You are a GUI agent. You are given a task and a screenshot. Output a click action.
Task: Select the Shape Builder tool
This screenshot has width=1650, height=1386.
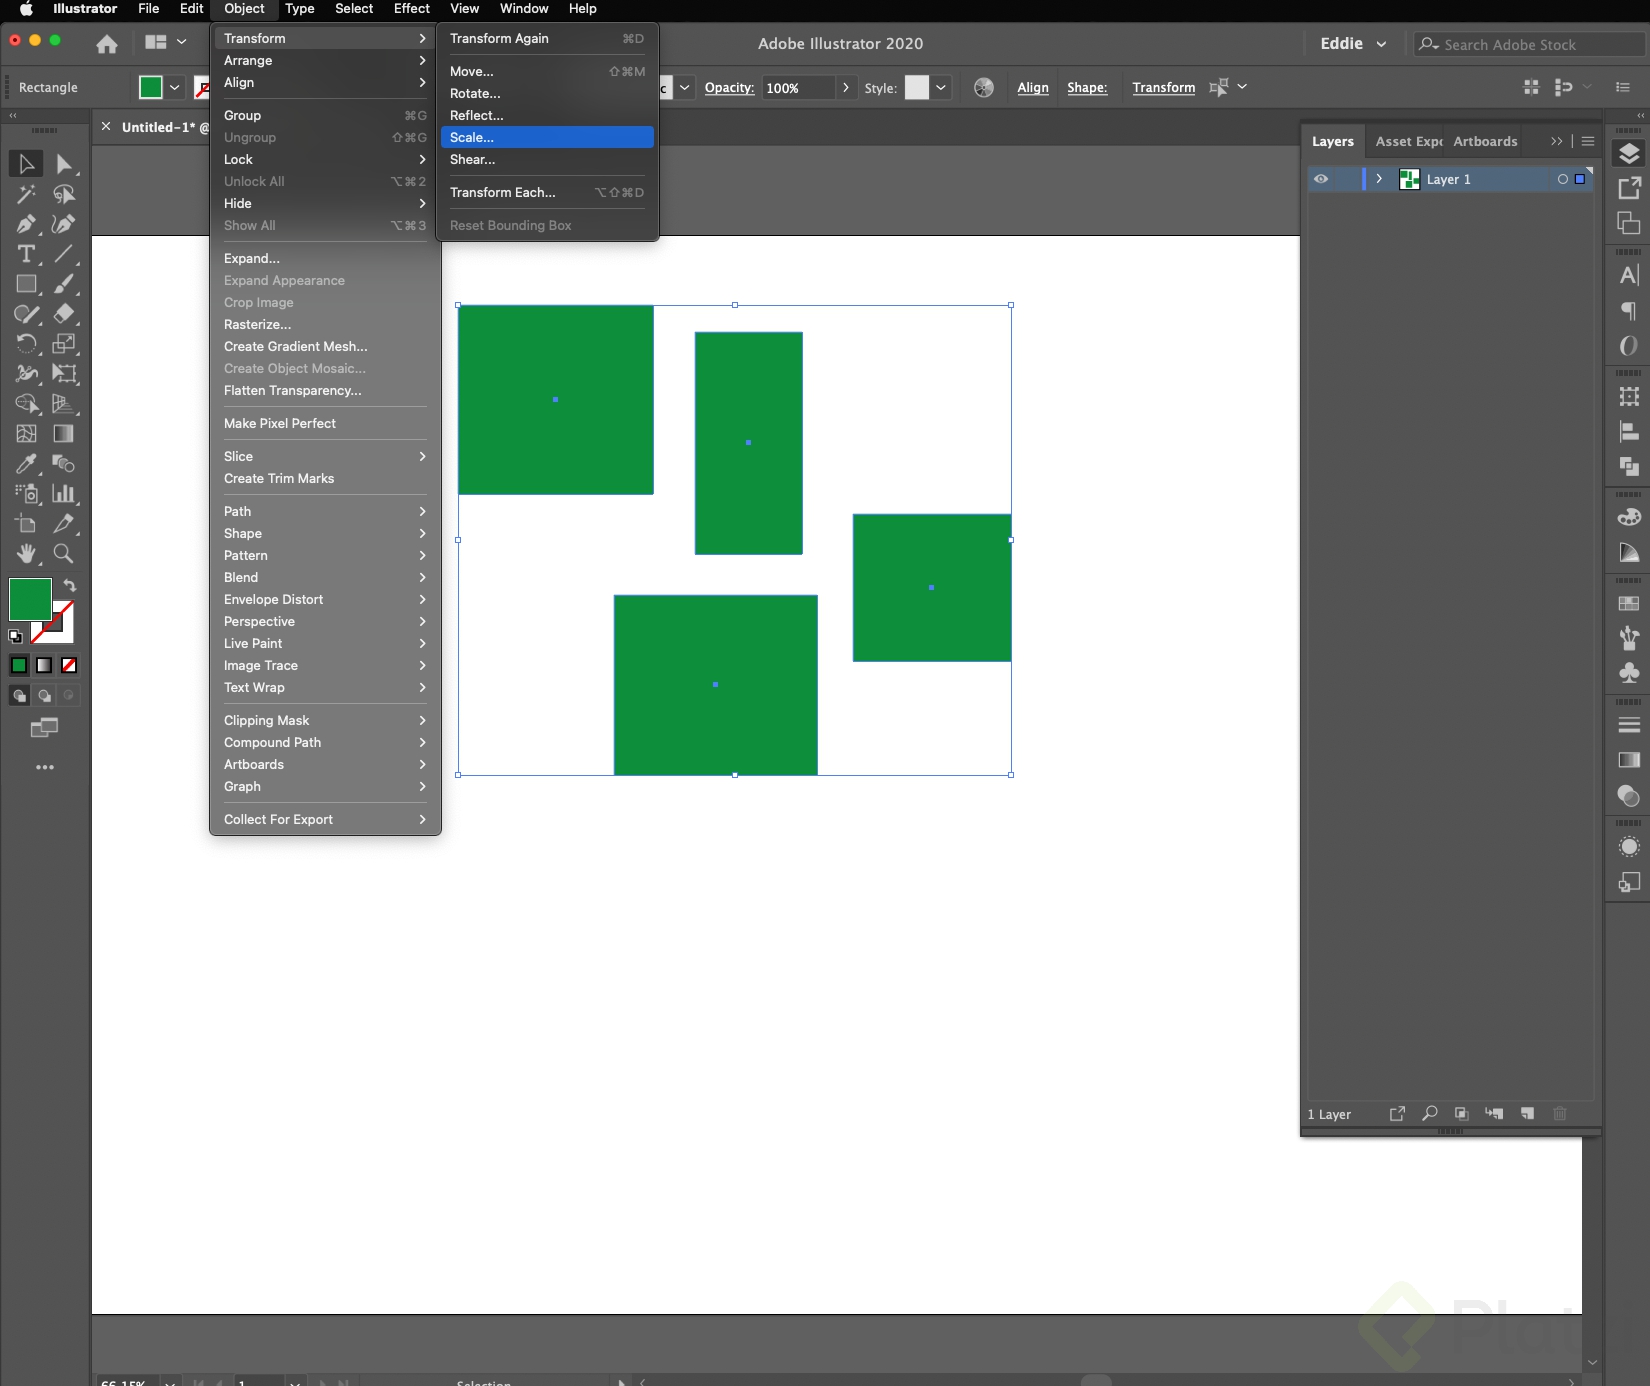click(x=26, y=404)
